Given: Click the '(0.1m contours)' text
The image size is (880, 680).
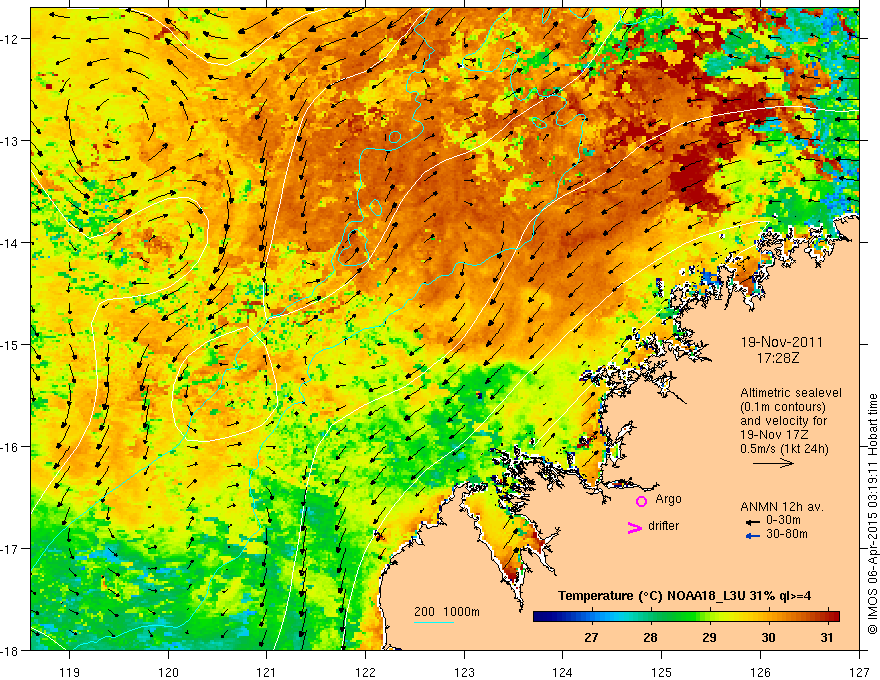Looking at the screenshot, I should 783,407.
